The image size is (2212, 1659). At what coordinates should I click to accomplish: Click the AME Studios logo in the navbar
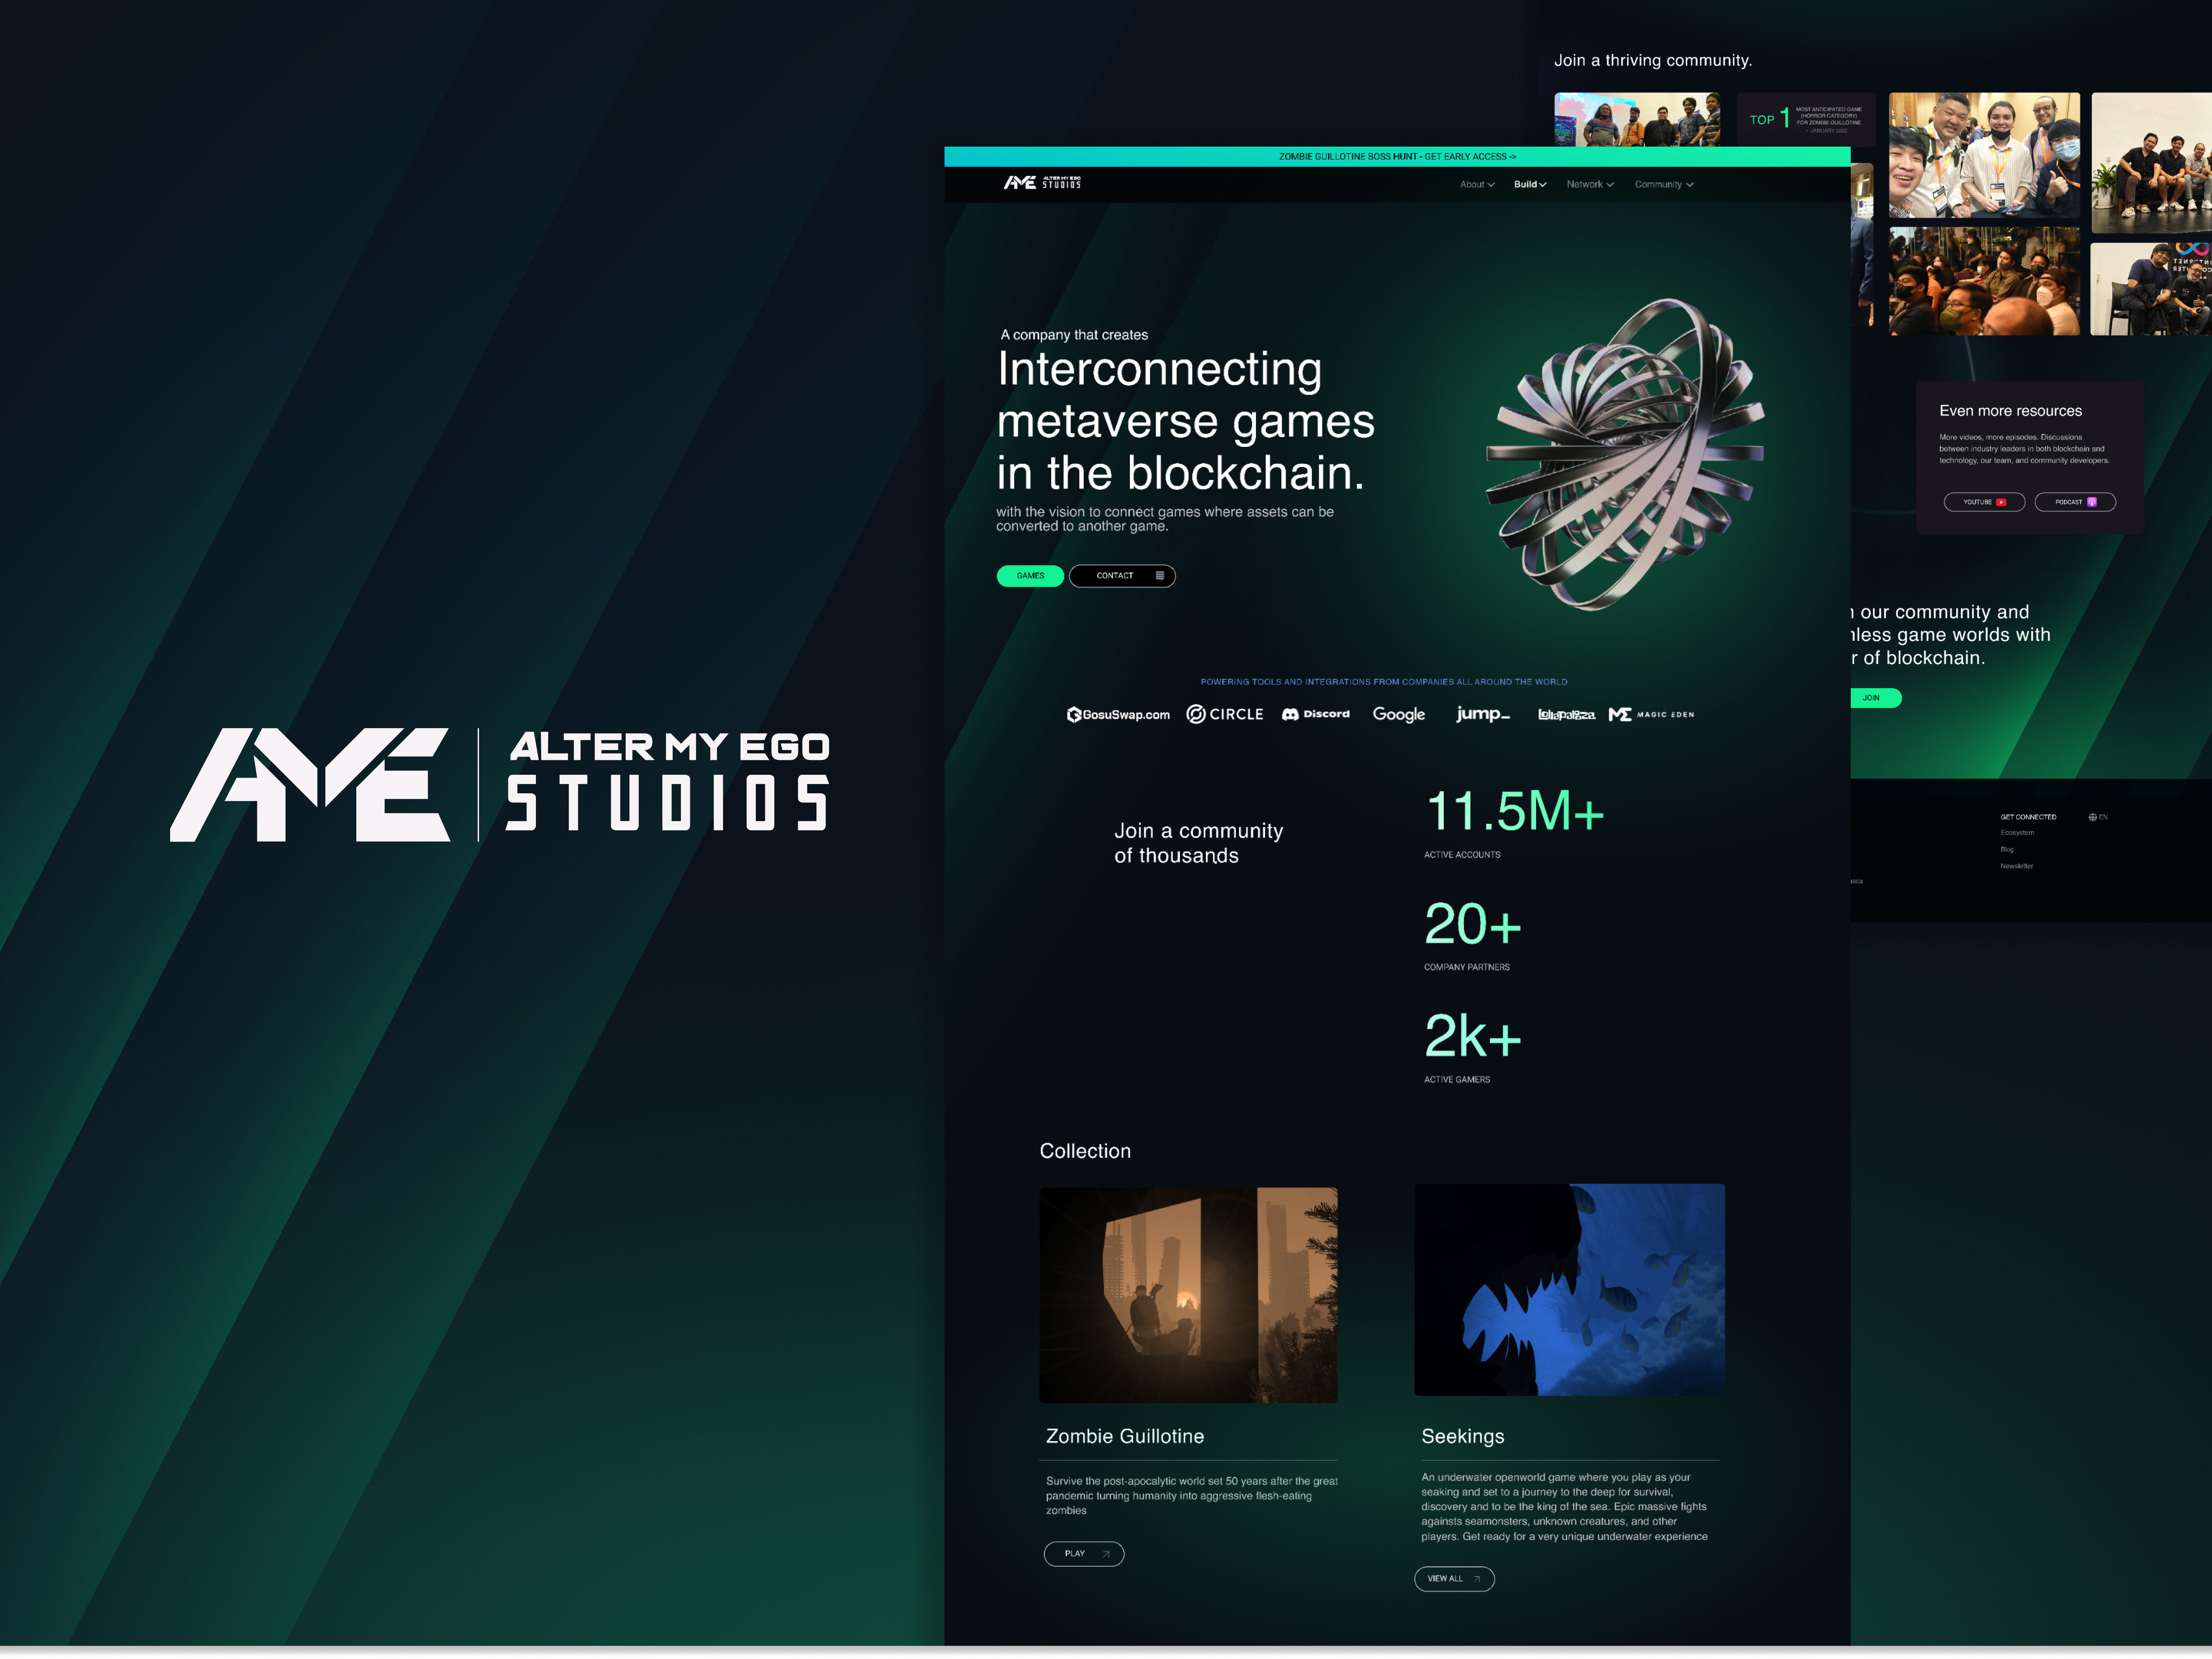(1042, 183)
